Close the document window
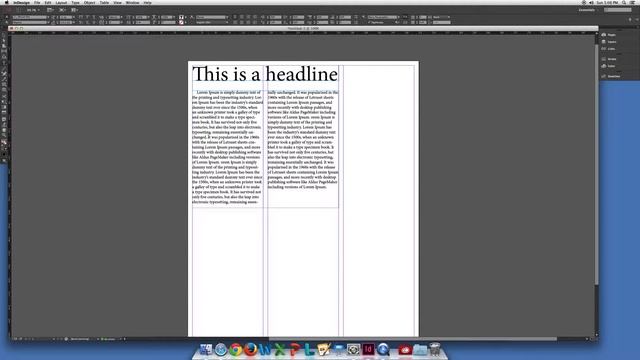Viewport: 640px width, 360px height. coord(11,29)
